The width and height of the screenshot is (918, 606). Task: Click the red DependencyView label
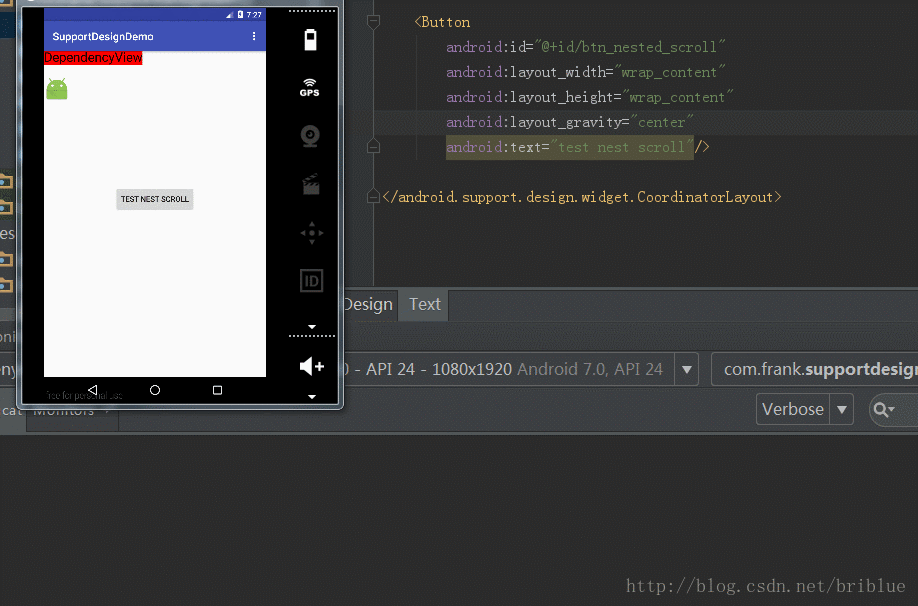tap(93, 57)
